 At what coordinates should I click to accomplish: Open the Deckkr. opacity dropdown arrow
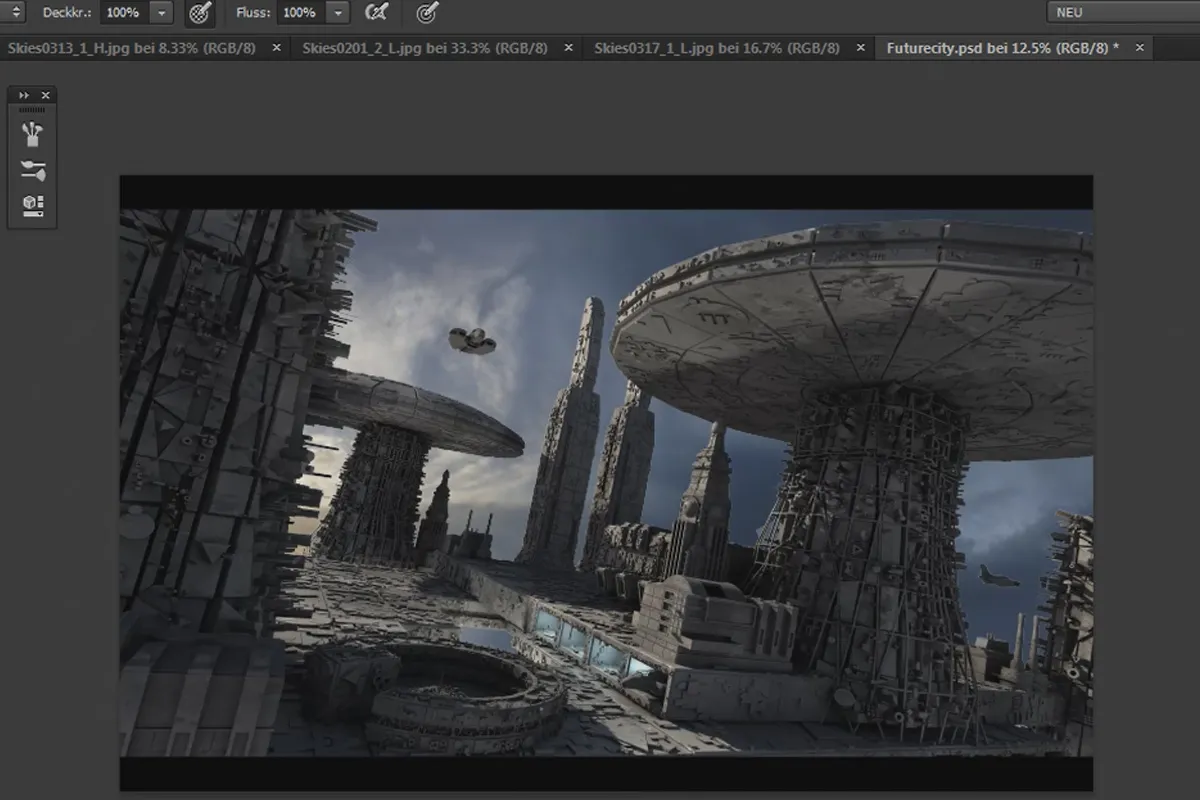pyautogui.click(x=161, y=13)
